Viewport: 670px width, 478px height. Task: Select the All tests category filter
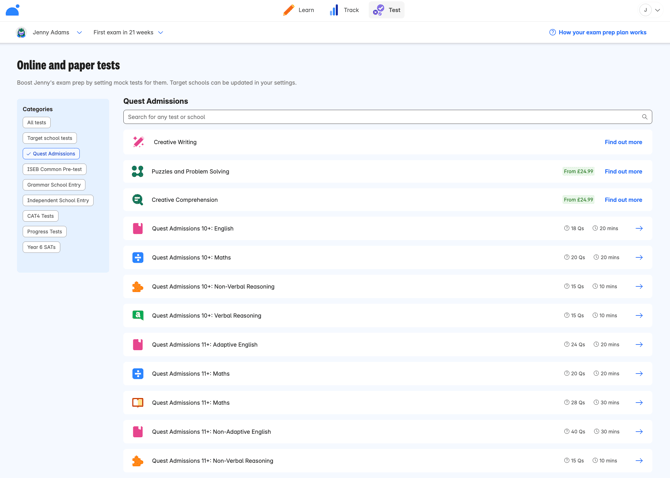37,123
